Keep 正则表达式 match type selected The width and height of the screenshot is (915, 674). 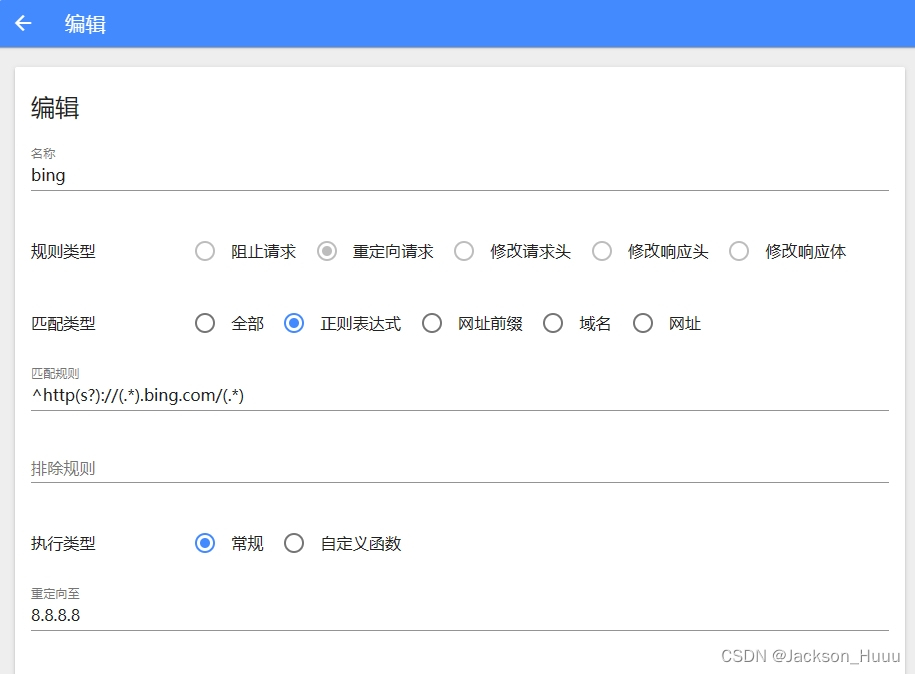coord(294,323)
